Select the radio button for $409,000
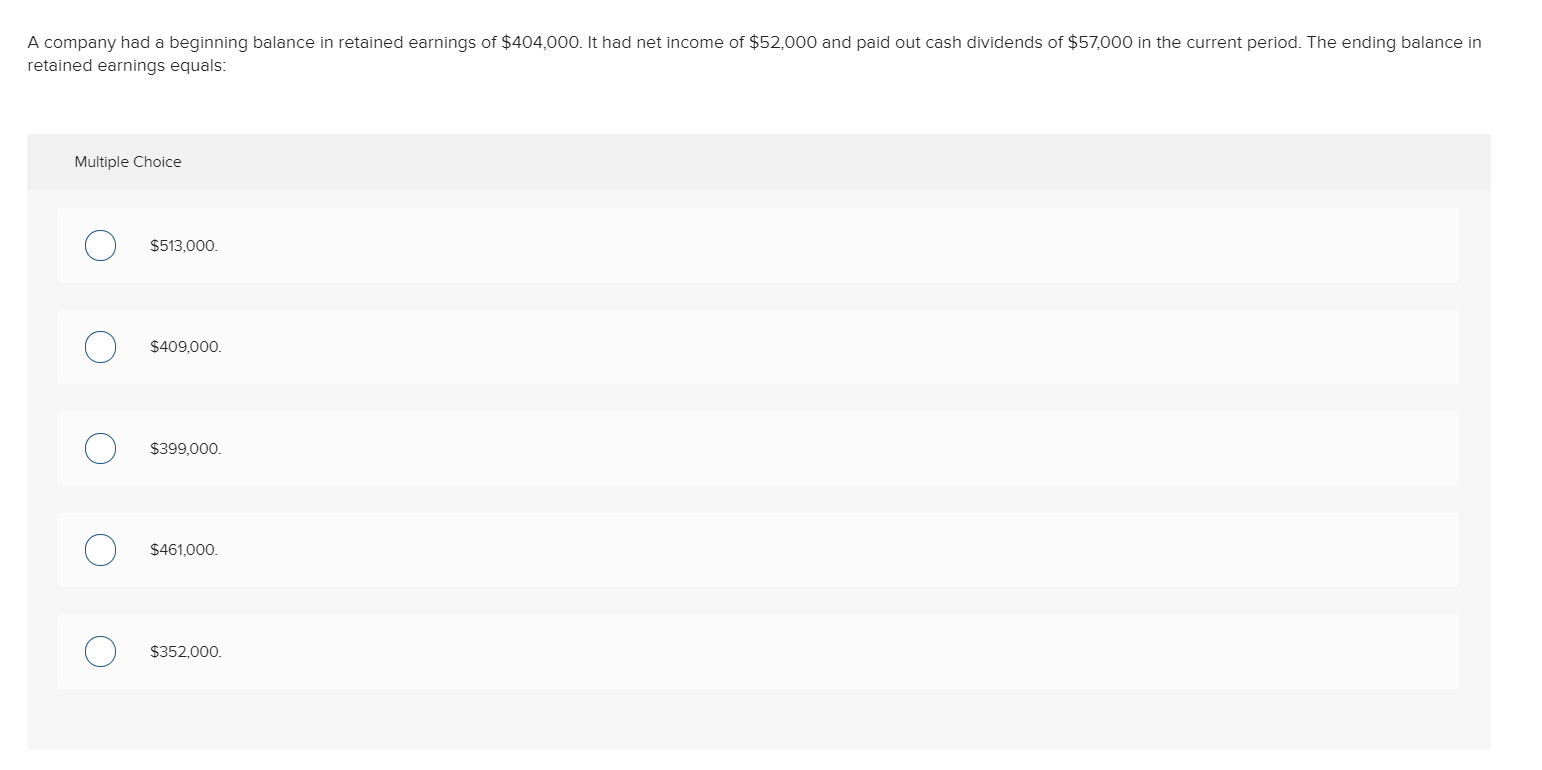Viewport: 1542px width, 770px height. pyautogui.click(x=100, y=347)
